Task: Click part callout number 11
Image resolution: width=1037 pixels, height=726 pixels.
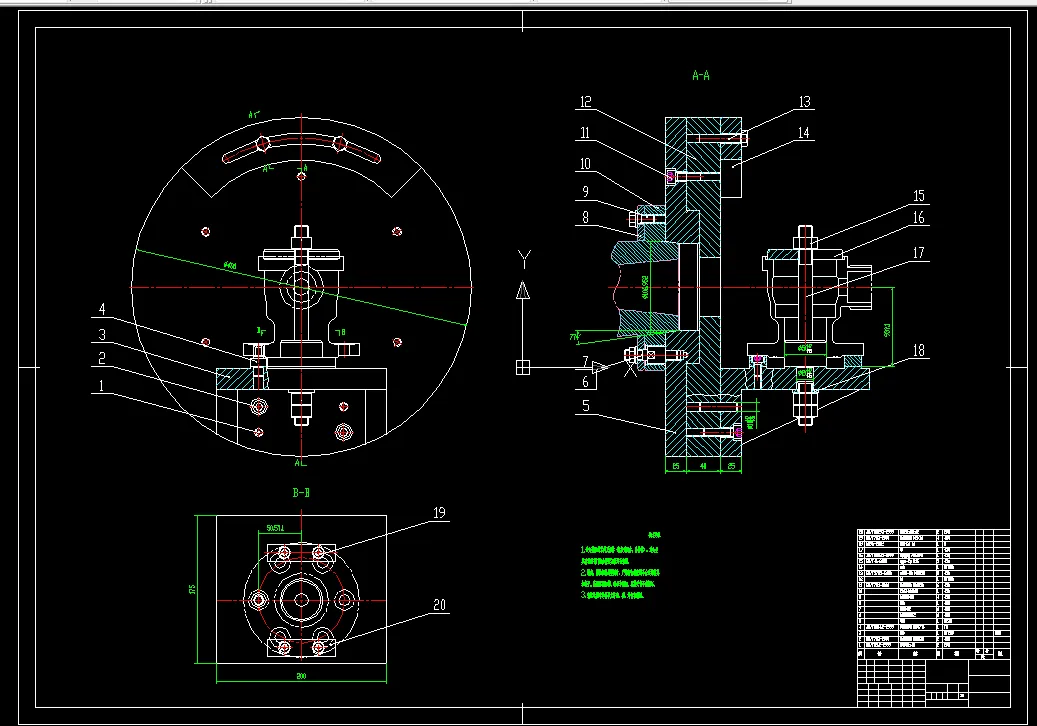Action: [585, 133]
